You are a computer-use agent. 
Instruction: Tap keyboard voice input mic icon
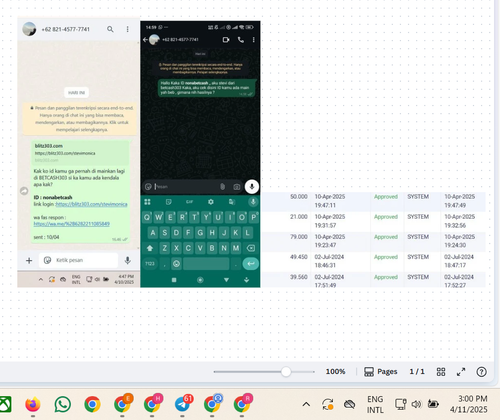(253, 201)
